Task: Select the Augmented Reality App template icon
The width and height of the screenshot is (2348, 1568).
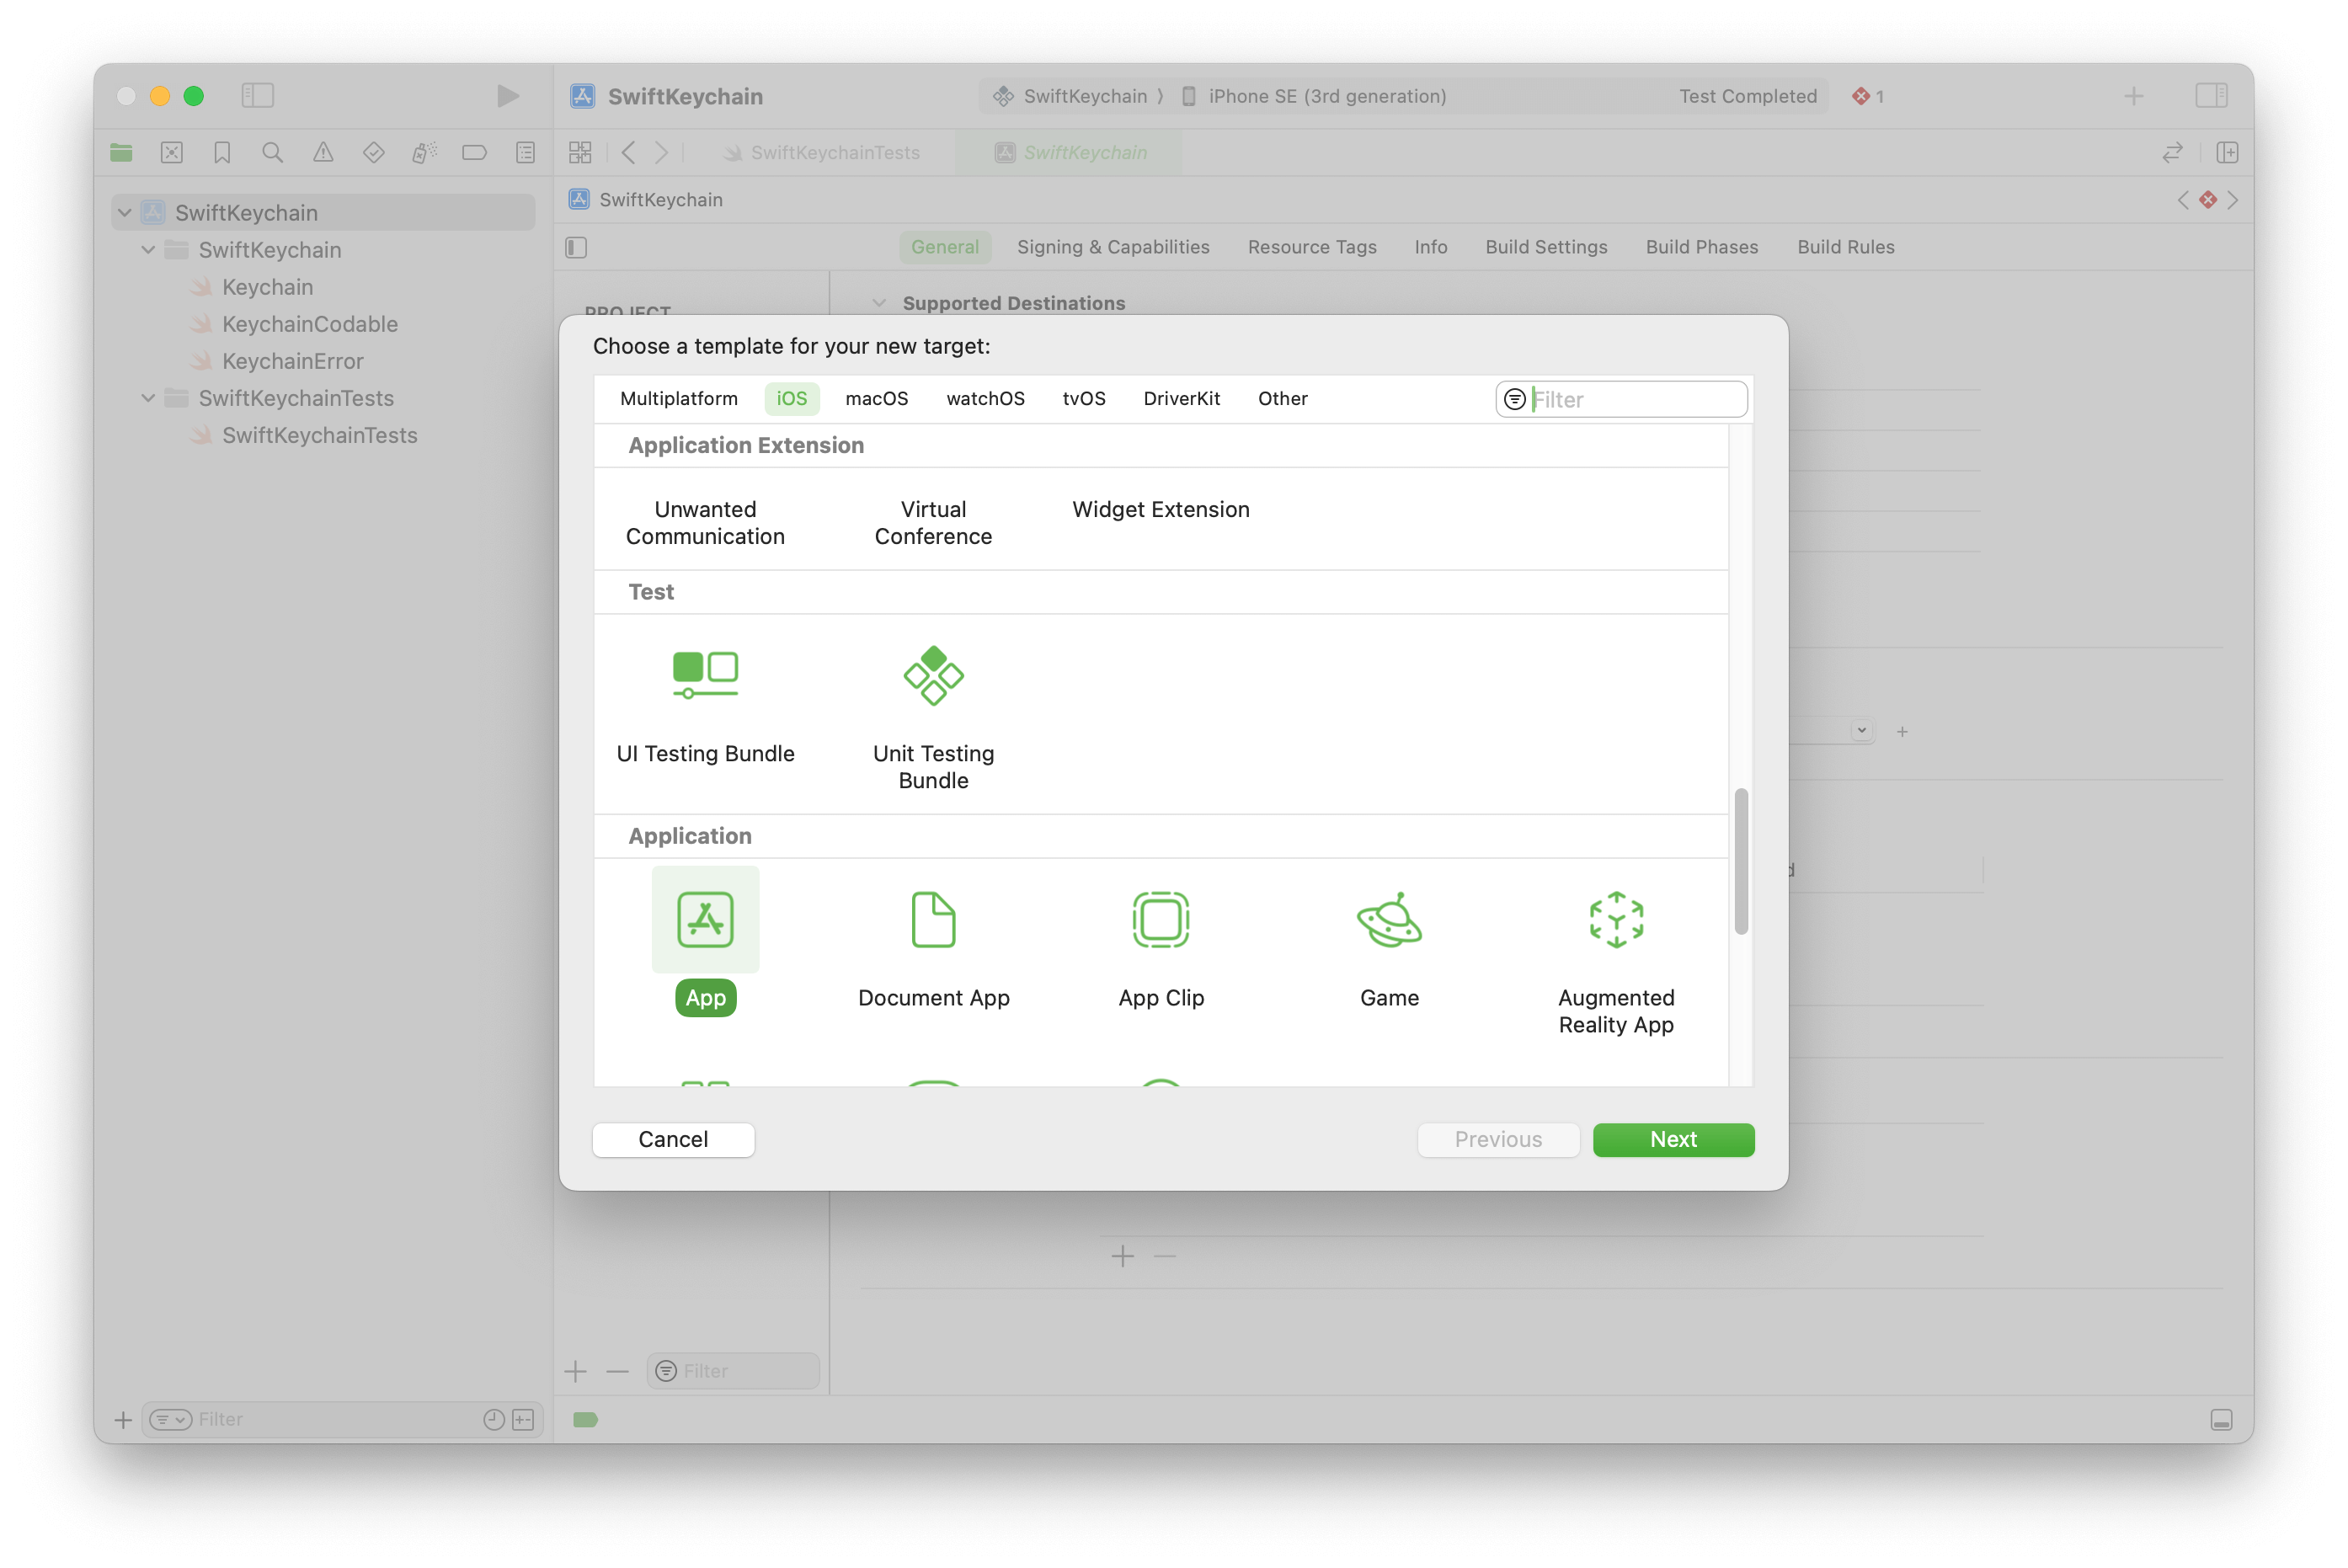Action: (1616, 919)
